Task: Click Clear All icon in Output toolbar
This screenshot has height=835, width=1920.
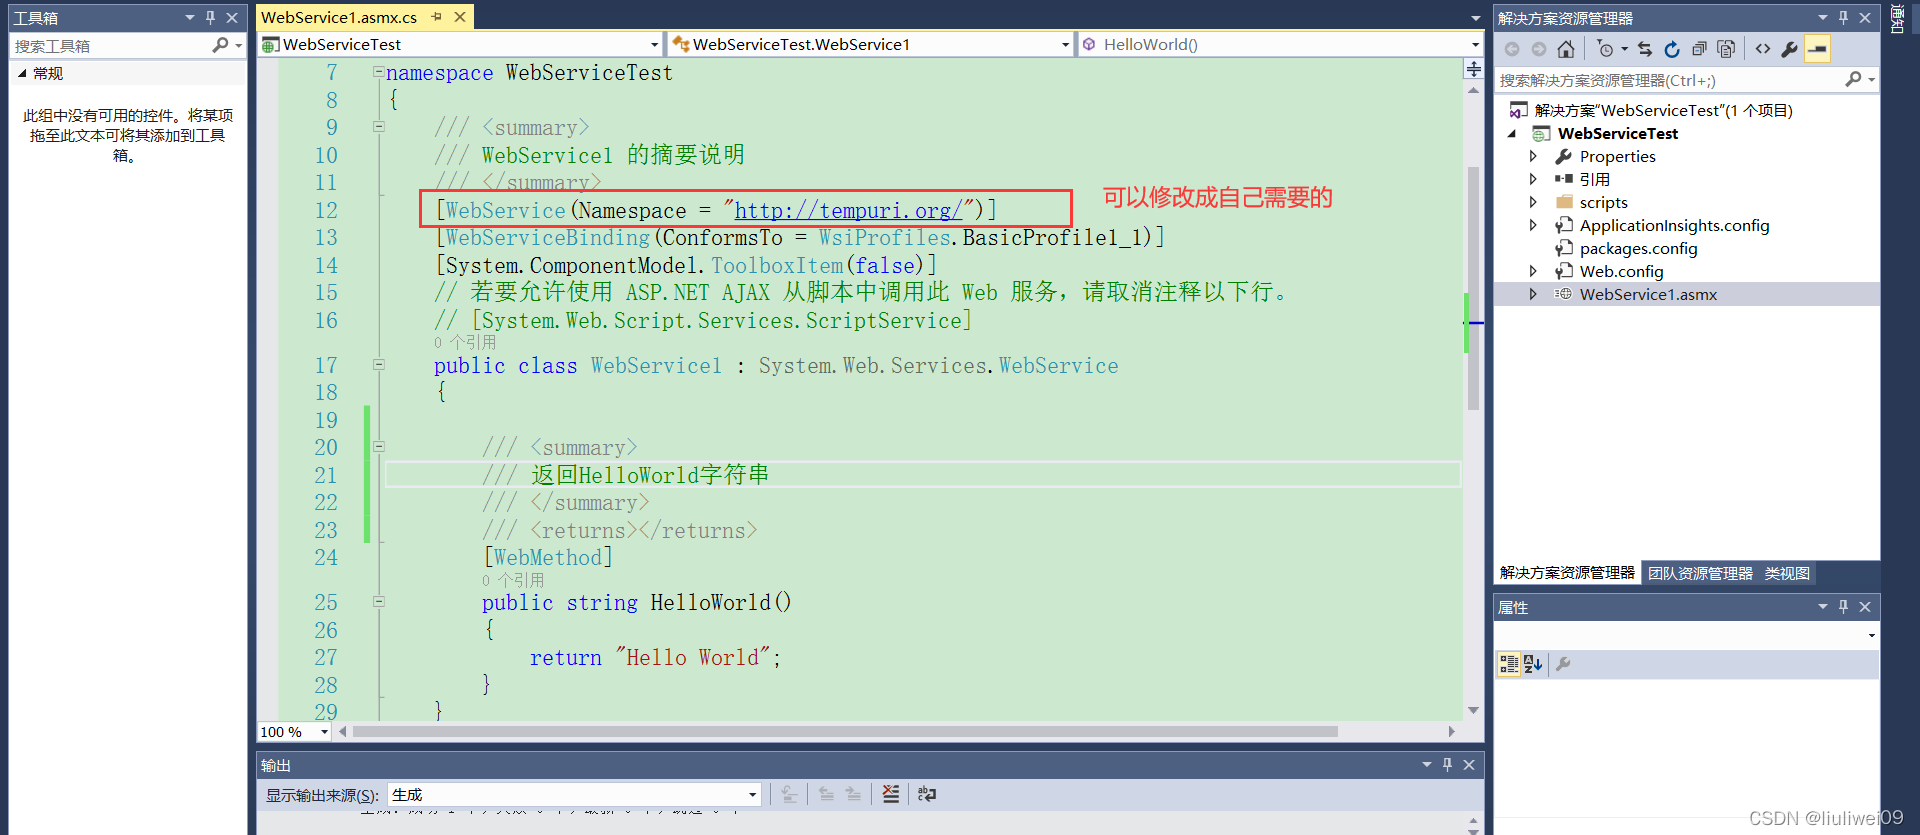Action: pyautogui.click(x=891, y=794)
